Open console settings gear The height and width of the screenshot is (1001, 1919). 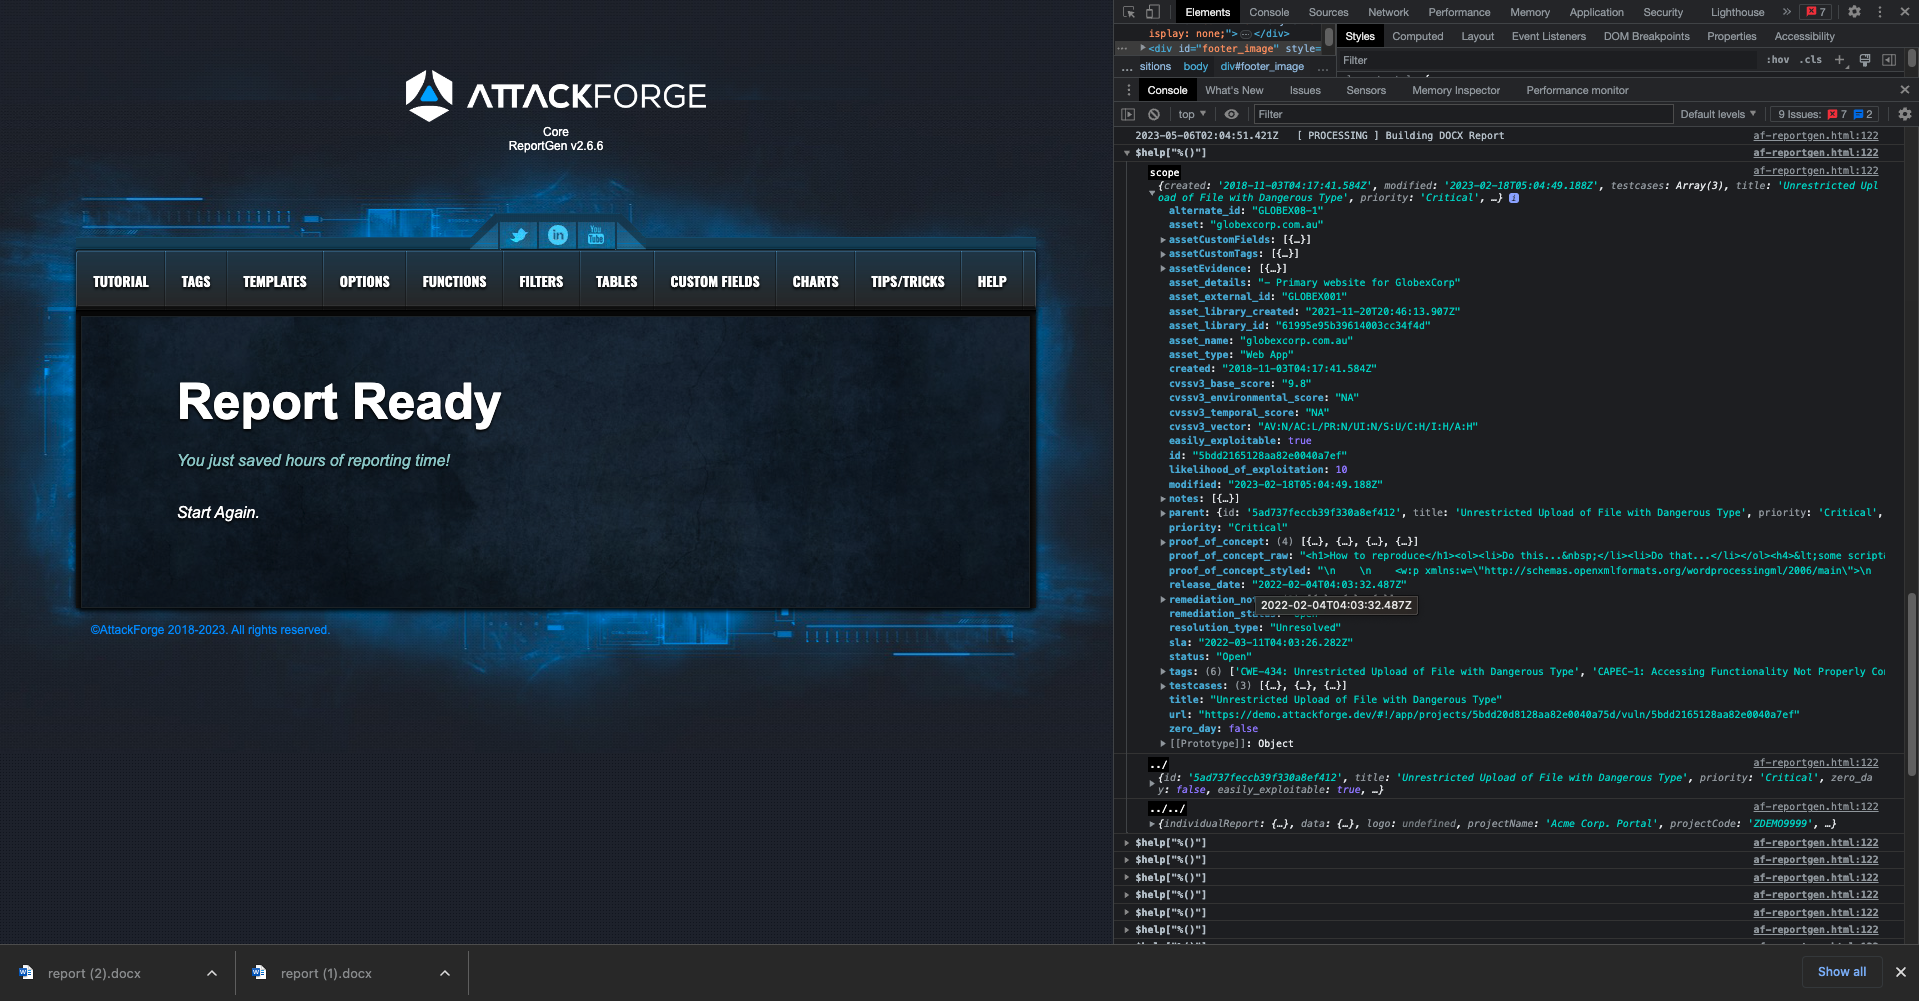tap(1904, 114)
